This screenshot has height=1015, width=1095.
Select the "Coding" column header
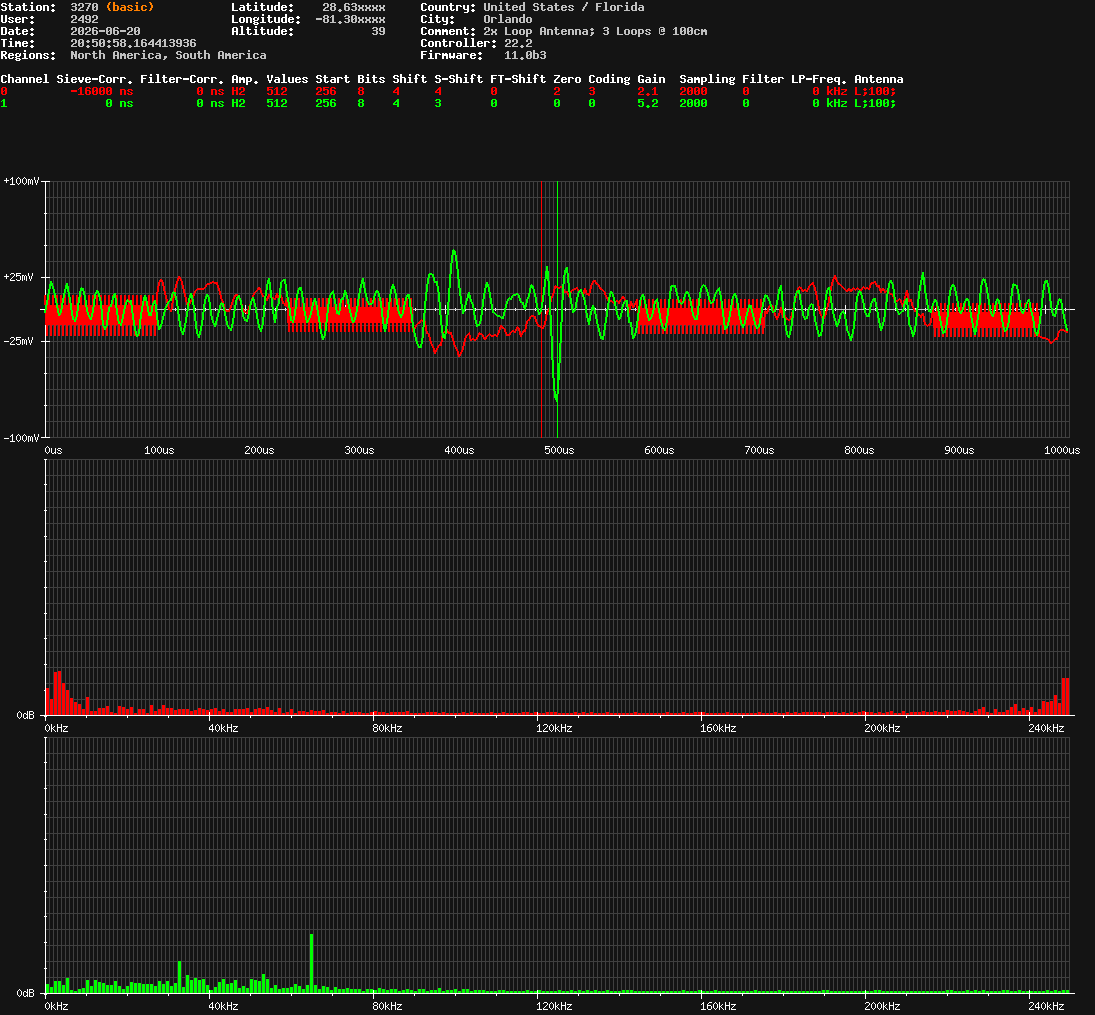pos(609,79)
